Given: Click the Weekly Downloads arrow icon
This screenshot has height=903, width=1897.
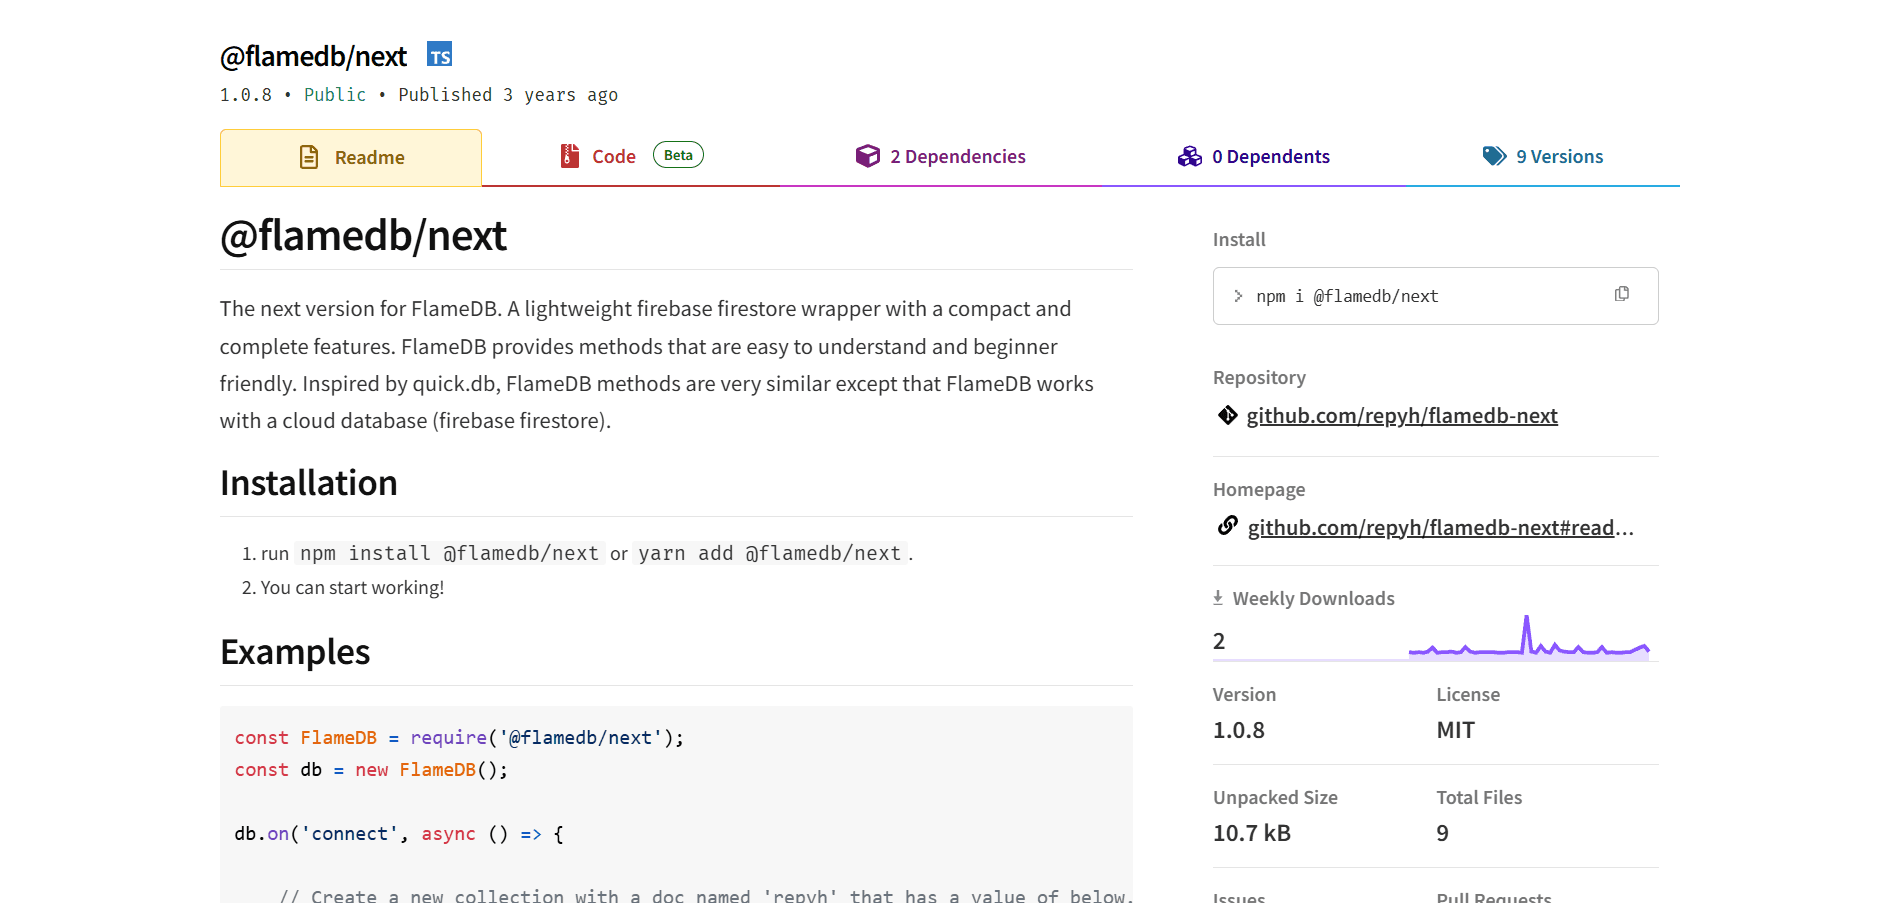Looking at the screenshot, I should pos(1218,598).
